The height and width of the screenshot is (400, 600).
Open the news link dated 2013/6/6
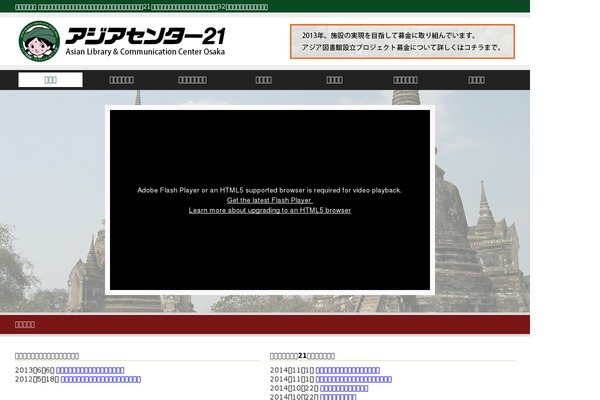pyautogui.click(x=90, y=370)
